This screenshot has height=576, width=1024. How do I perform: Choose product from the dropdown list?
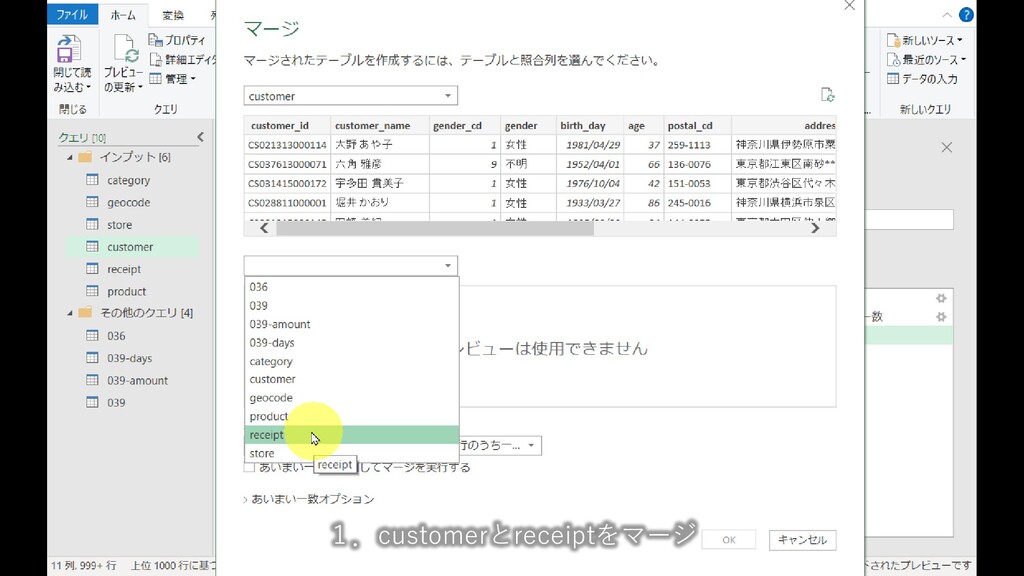[351, 416]
